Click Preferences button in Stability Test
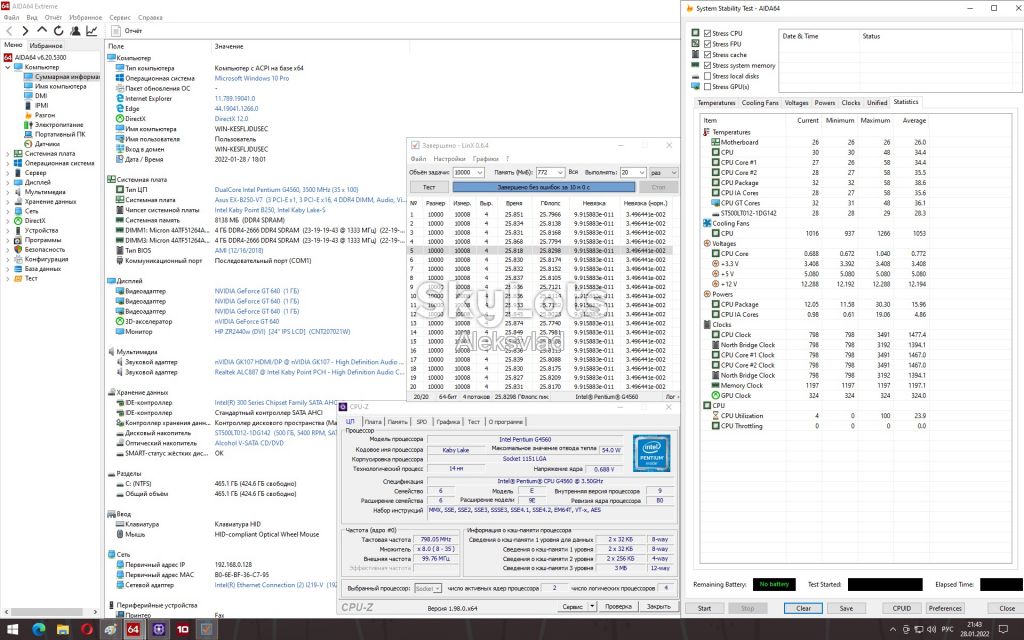This screenshot has height=640, width=1024. (945, 608)
